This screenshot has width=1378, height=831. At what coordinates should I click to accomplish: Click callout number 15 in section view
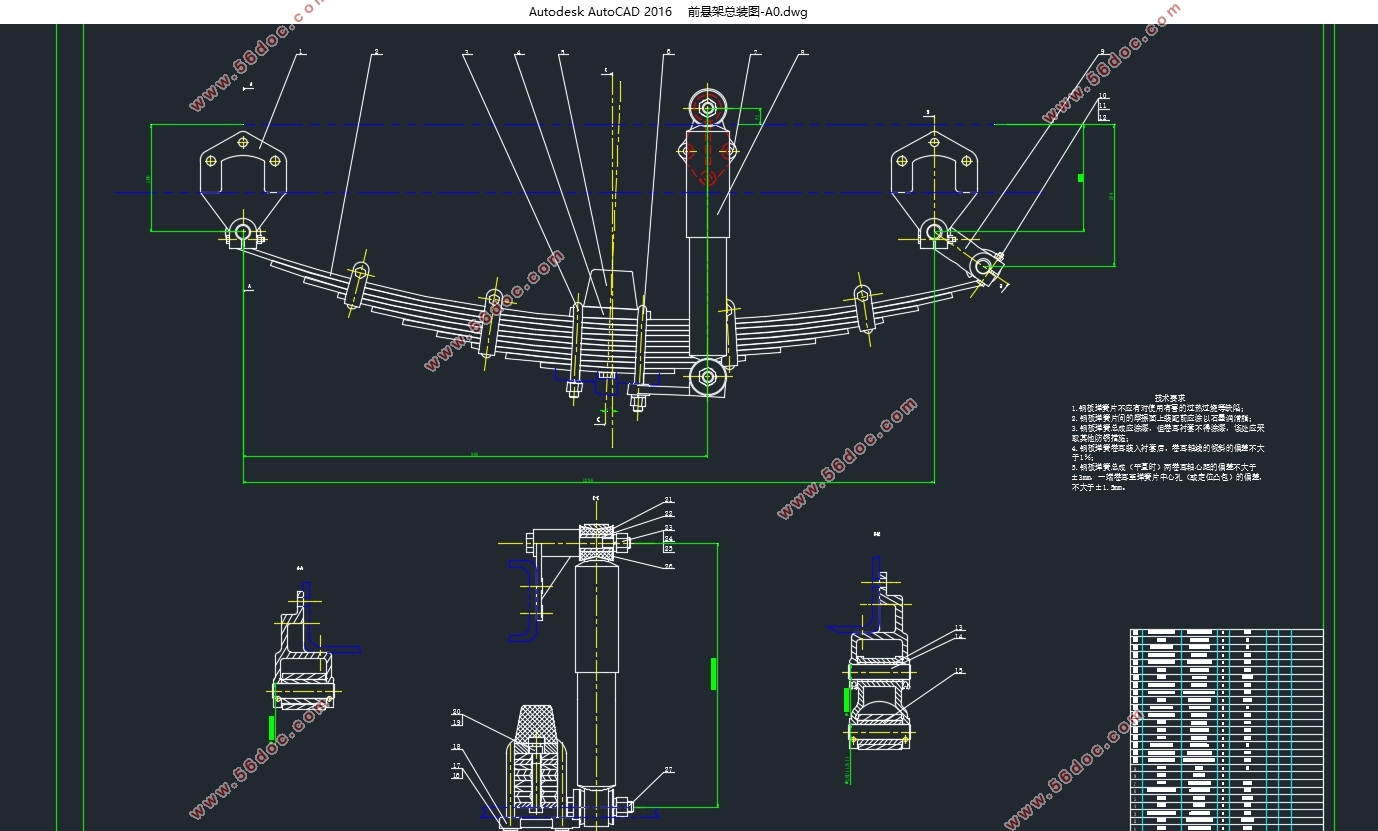point(958,671)
